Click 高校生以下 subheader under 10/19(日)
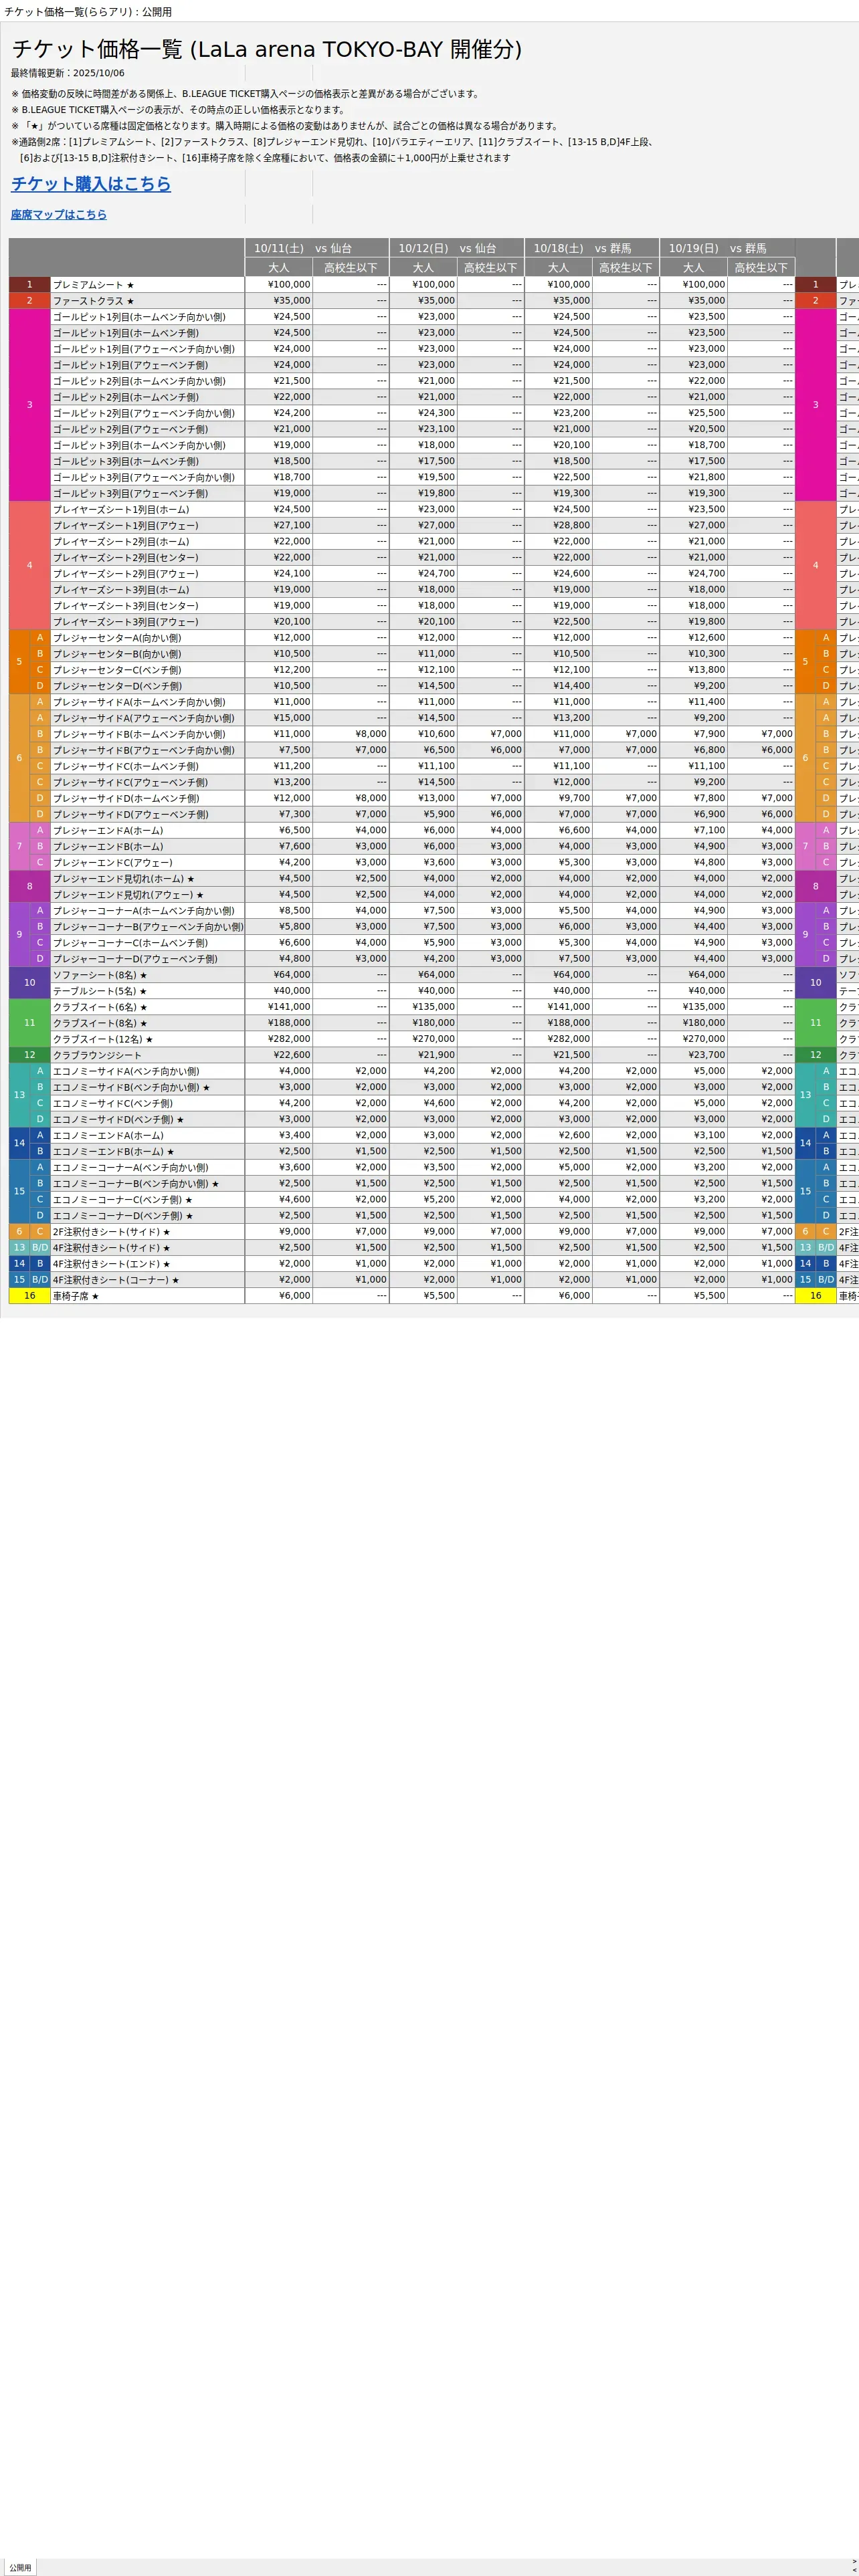 coord(761,267)
